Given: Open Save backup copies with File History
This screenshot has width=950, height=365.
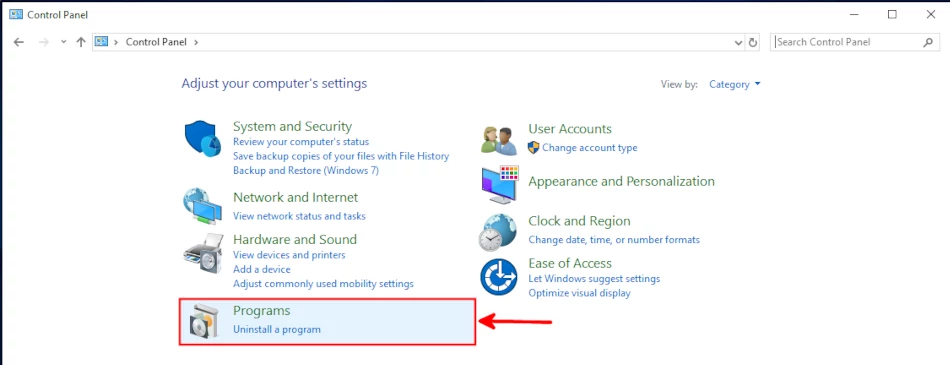Looking at the screenshot, I should point(341,156).
